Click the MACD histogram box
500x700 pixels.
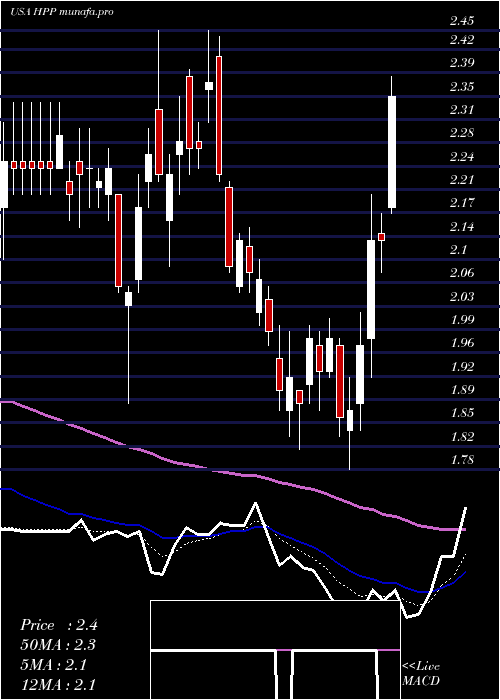click(x=275, y=650)
